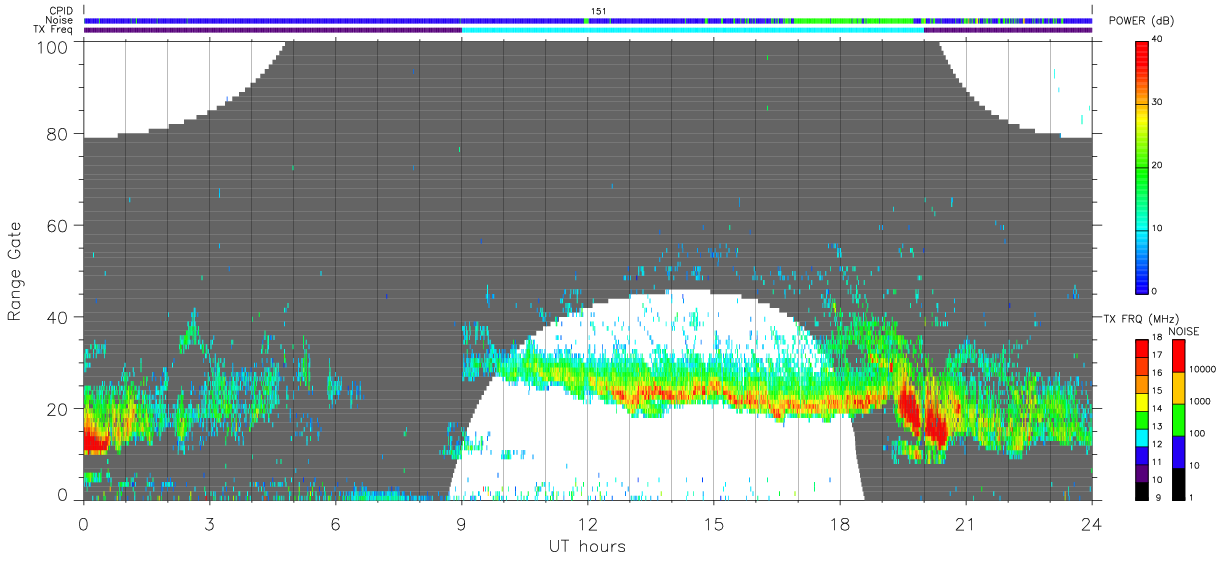Click the 10000 label on NOISE legend
Image resolution: width=1228 pixels, height=567 pixels.
click(1204, 370)
